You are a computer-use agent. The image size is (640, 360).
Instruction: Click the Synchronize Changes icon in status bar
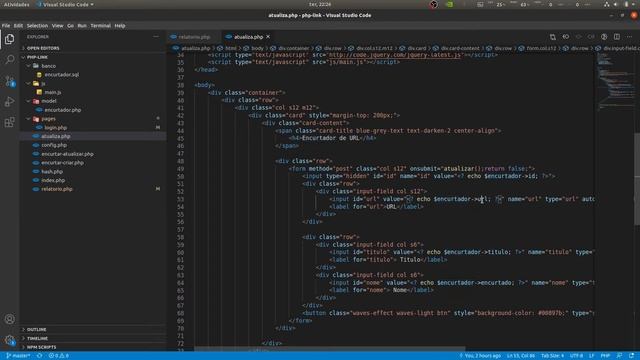point(40,356)
